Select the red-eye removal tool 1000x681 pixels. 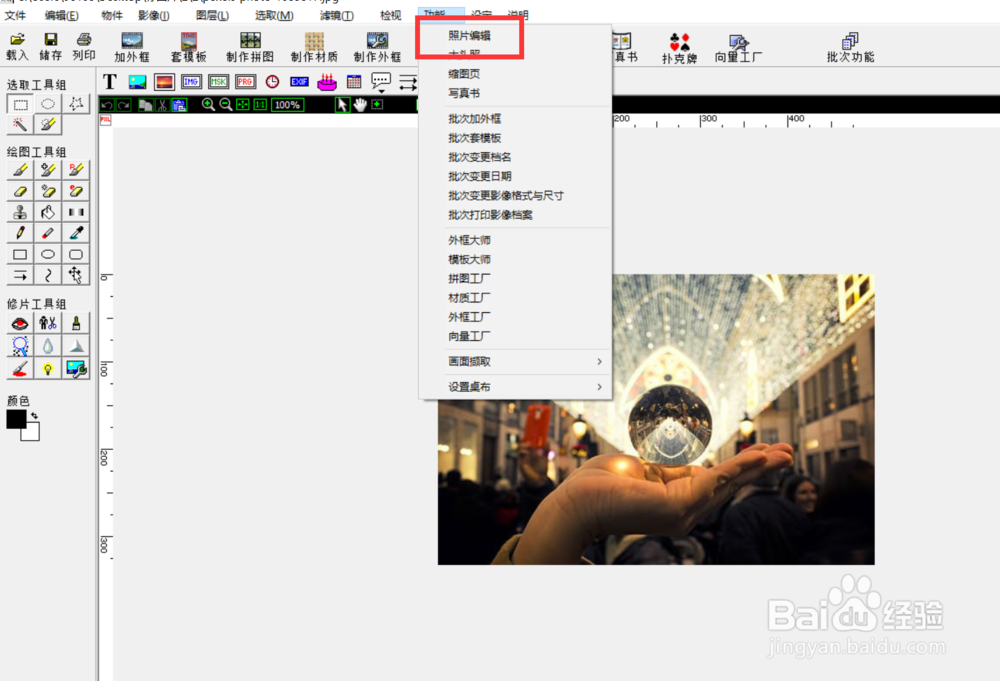(20, 323)
